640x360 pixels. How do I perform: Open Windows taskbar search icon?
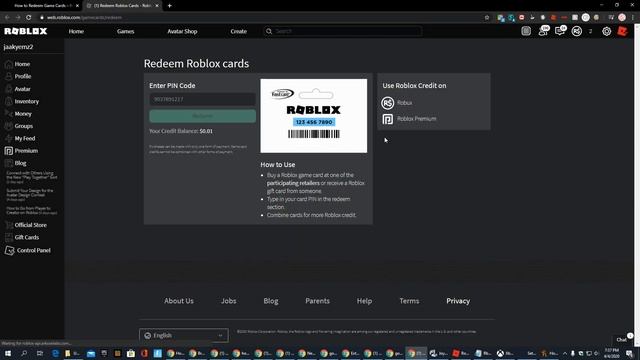[x=24, y=353]
